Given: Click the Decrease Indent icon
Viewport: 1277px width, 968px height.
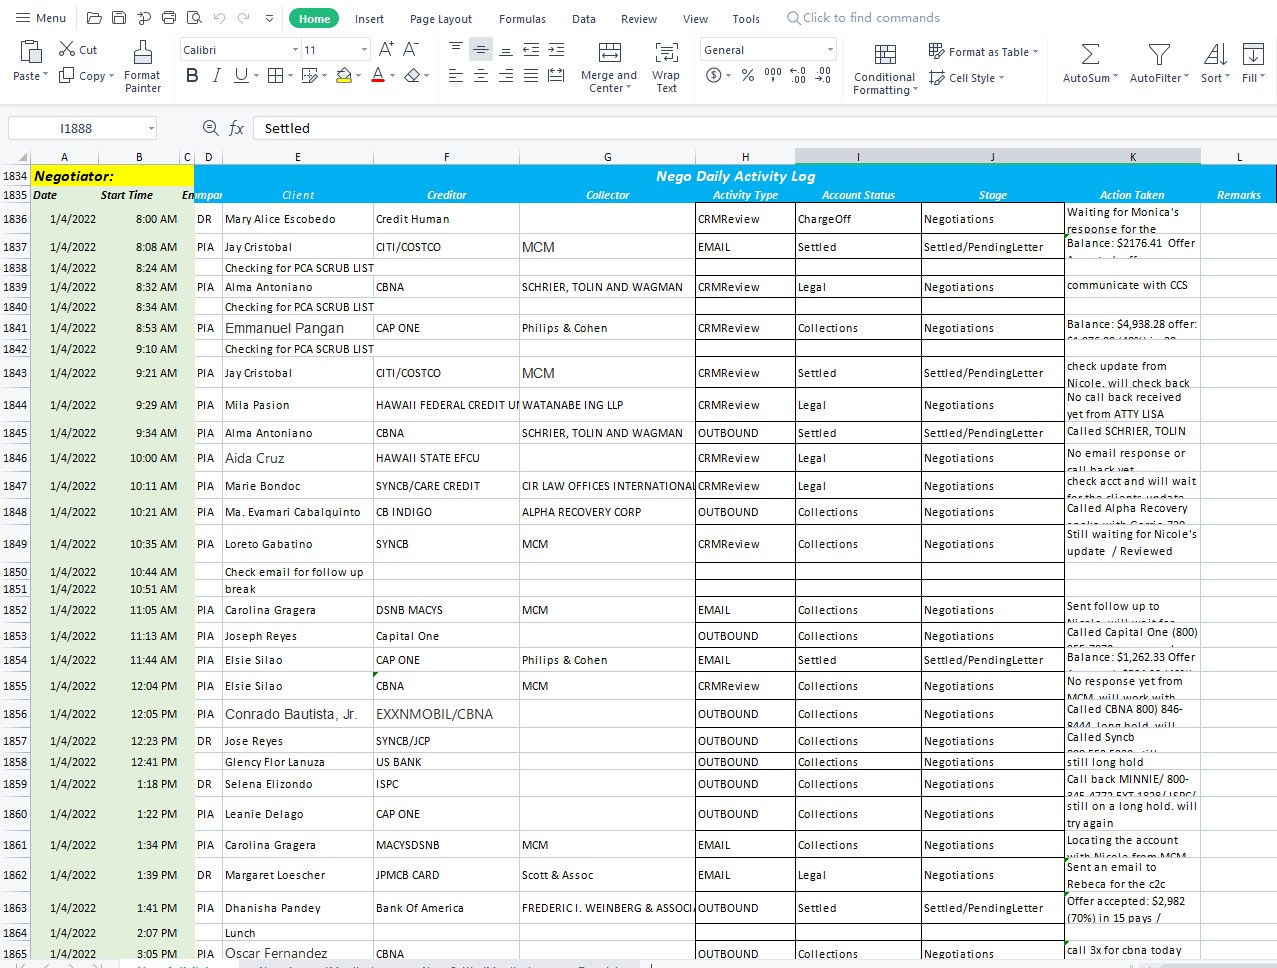Looking at the screenshot, I should (x=531, y=49).
